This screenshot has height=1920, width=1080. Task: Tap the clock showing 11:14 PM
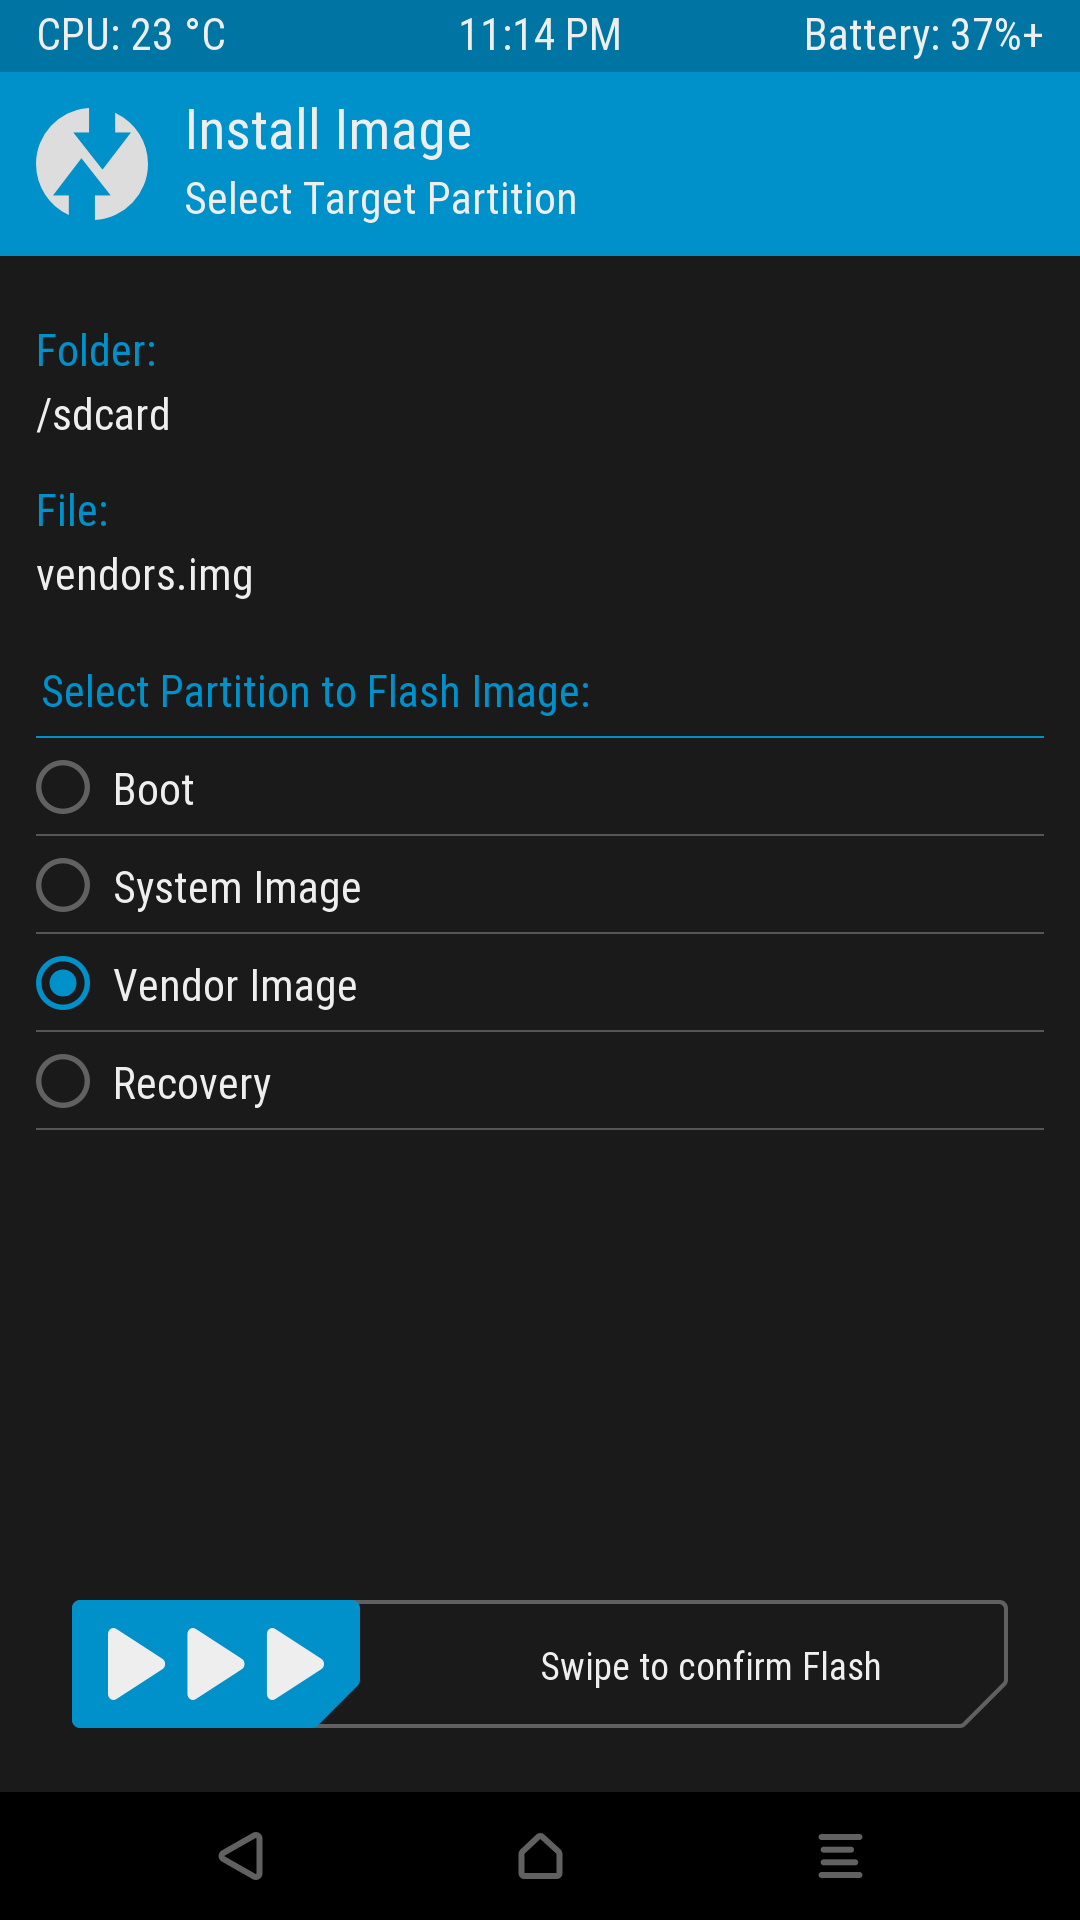coord(540,35)
